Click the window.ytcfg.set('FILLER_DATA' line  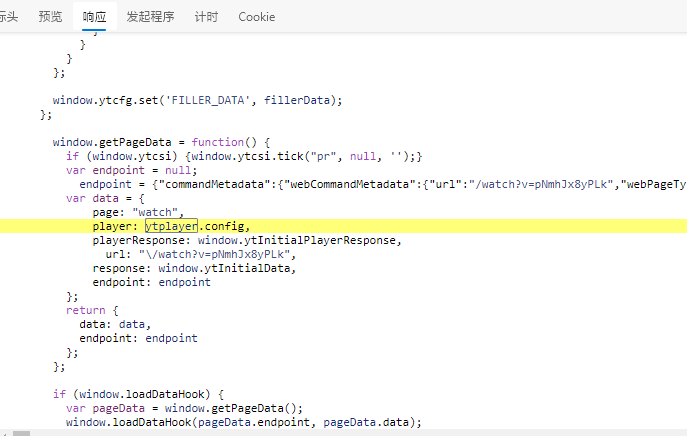point(197,100)
